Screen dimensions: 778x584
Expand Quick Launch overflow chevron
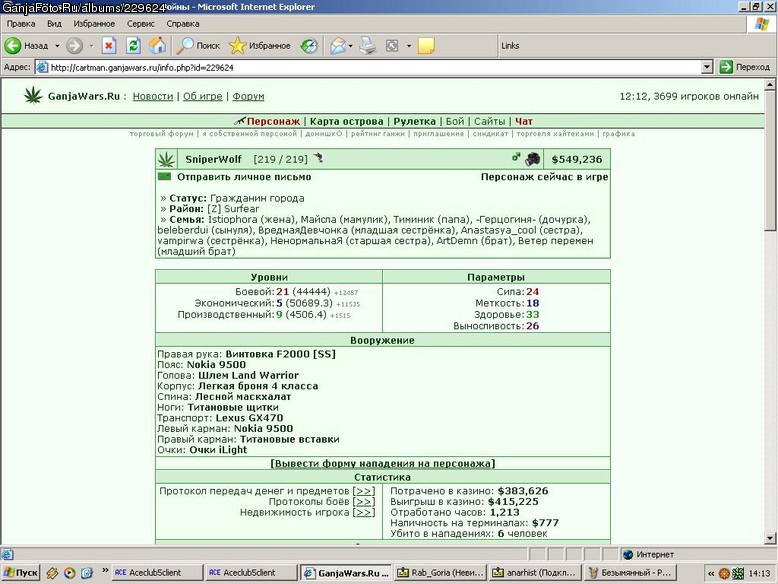[105, 570]
